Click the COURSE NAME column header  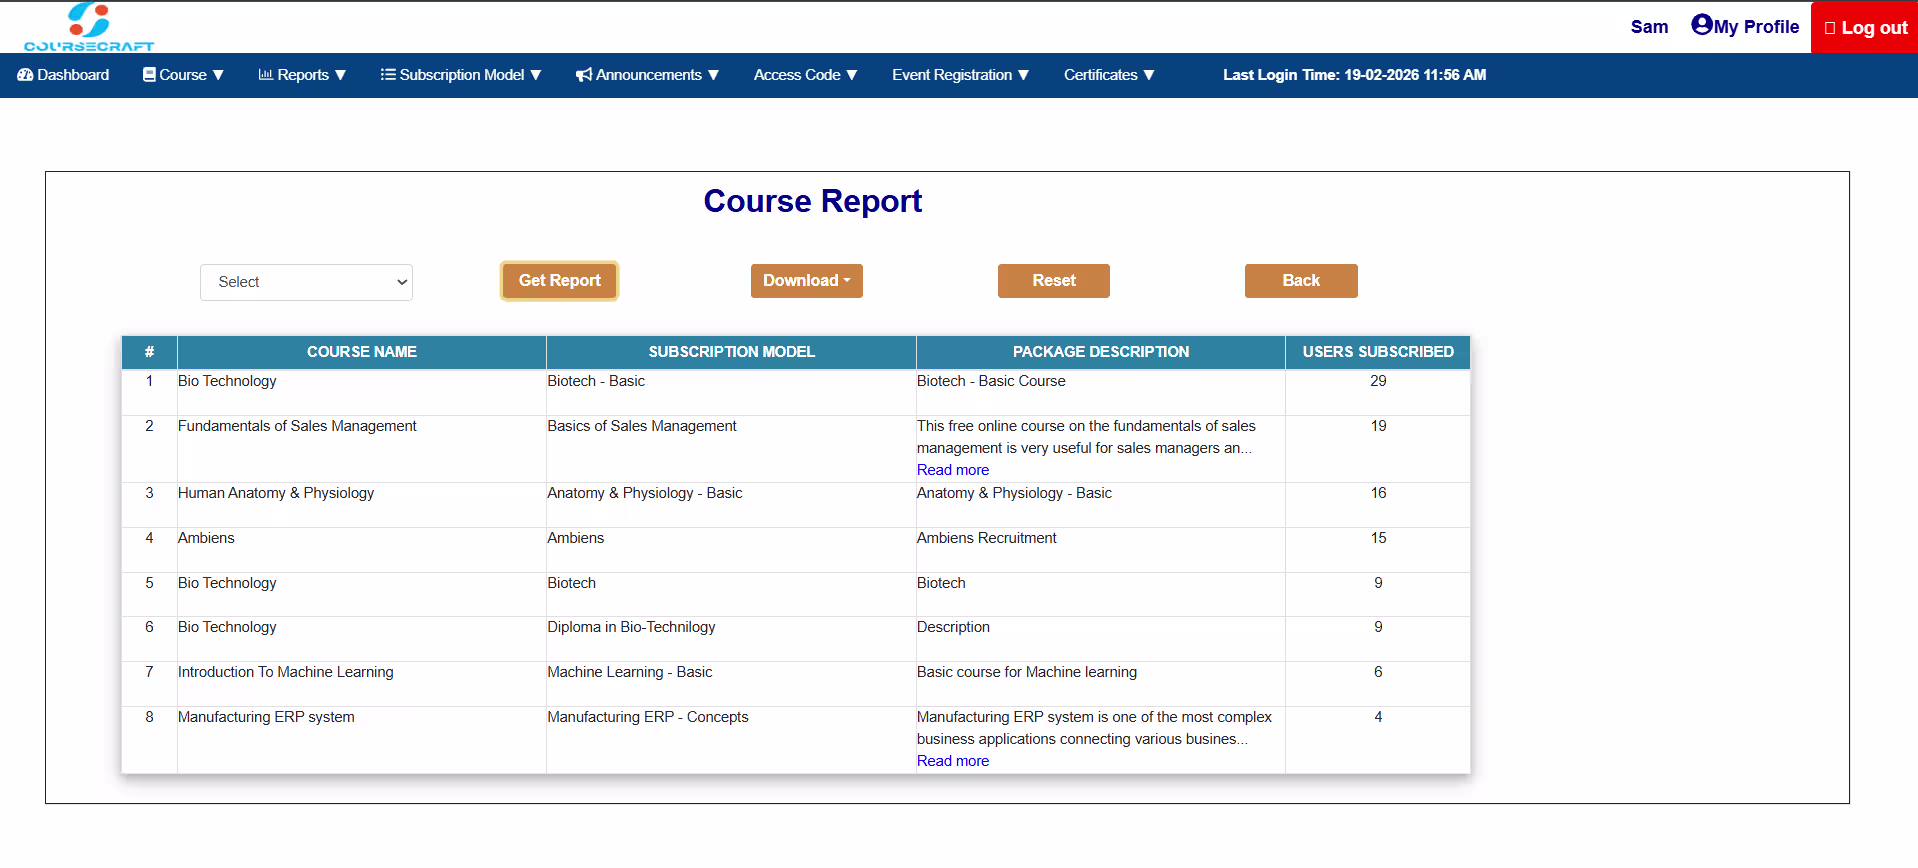[362, 352]
